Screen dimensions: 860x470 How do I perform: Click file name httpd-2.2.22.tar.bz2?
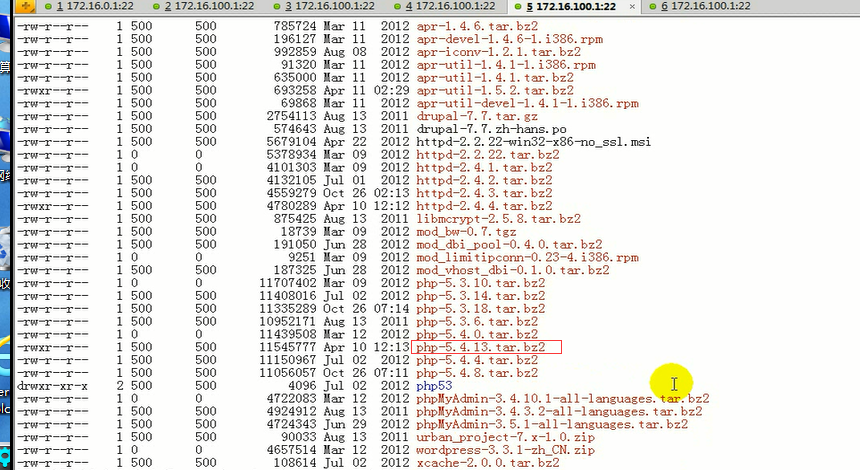488,154
